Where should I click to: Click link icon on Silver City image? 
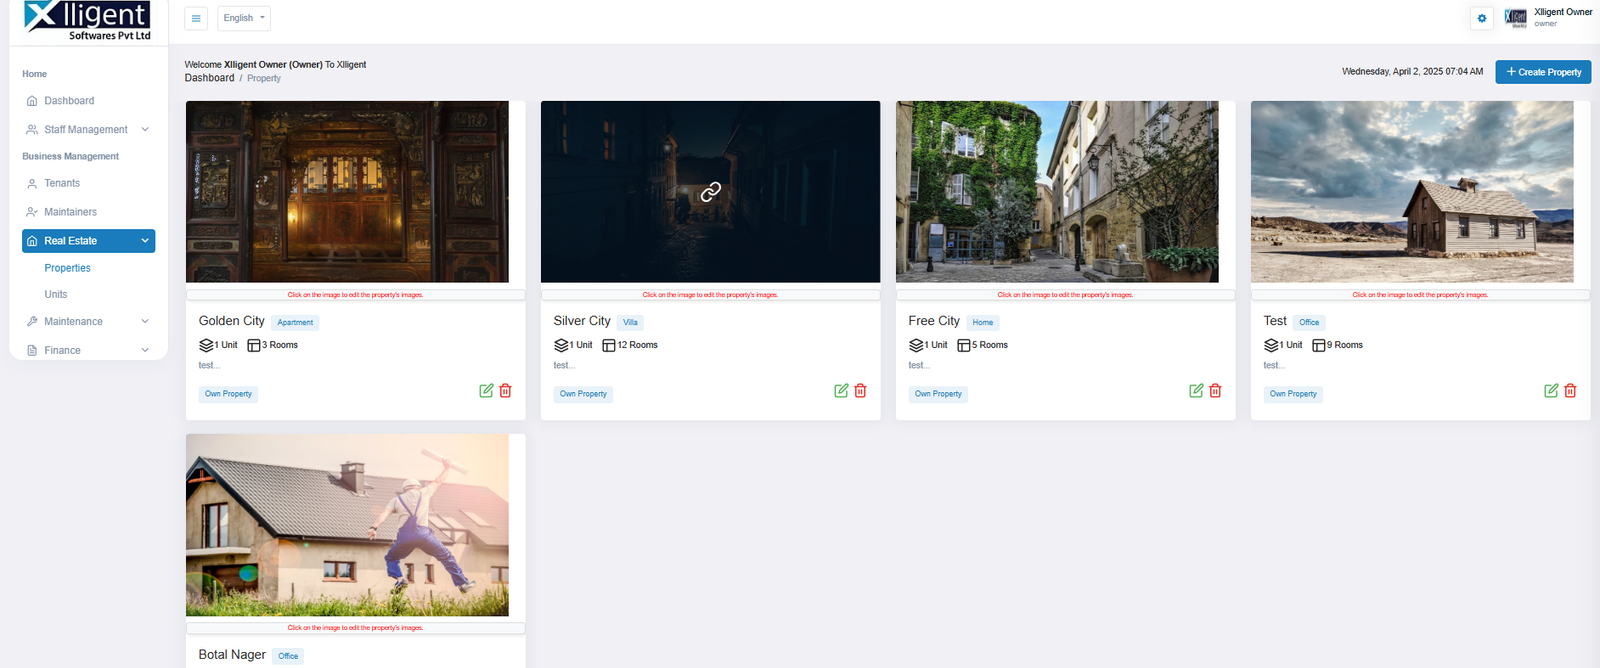point(711,192)
